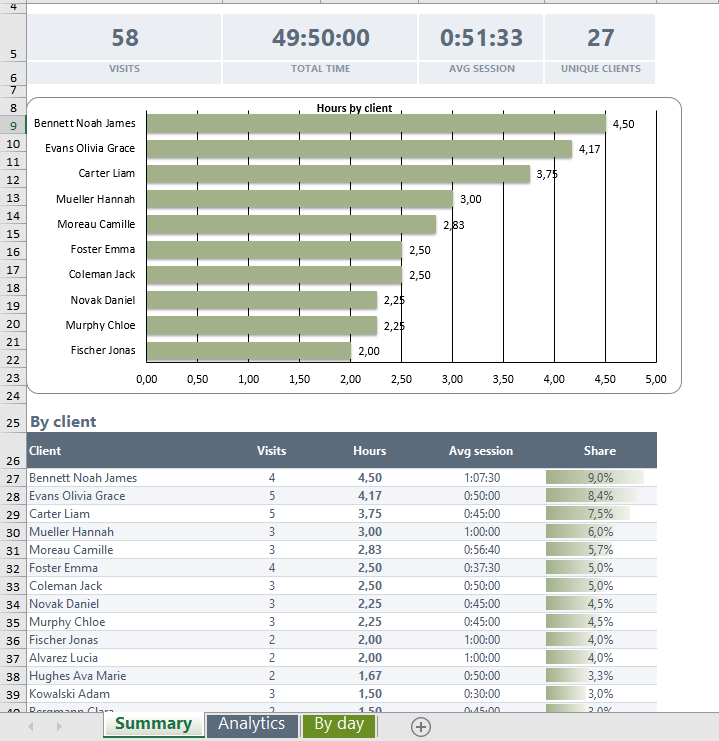Click the AVG SESSION label cell
Viewport: 719px width, 741px height.
click(x=481, y=72)
